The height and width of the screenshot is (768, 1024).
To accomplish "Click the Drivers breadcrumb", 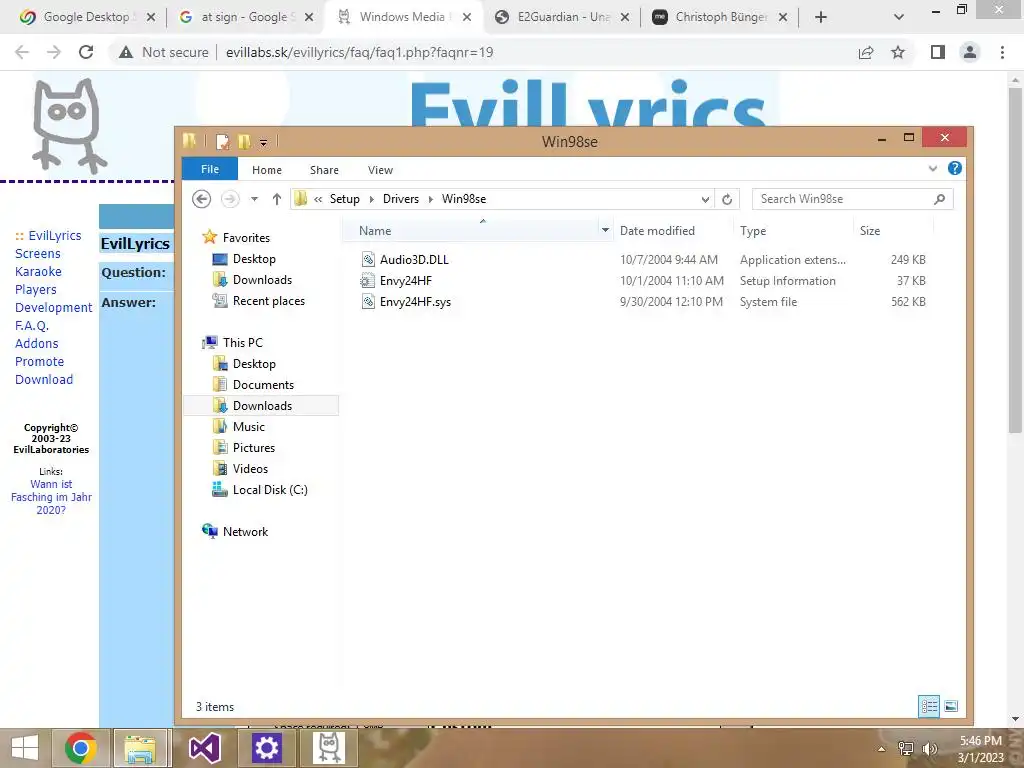I will click(400, 199).
